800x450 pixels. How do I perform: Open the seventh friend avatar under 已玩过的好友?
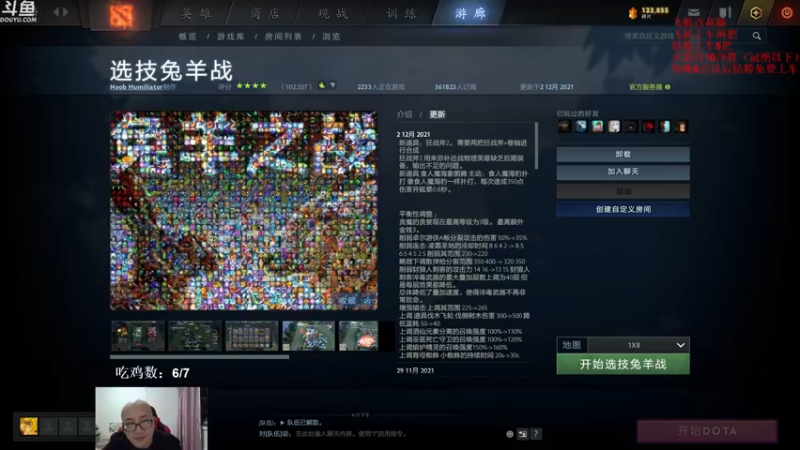click(x=664, y=126)
